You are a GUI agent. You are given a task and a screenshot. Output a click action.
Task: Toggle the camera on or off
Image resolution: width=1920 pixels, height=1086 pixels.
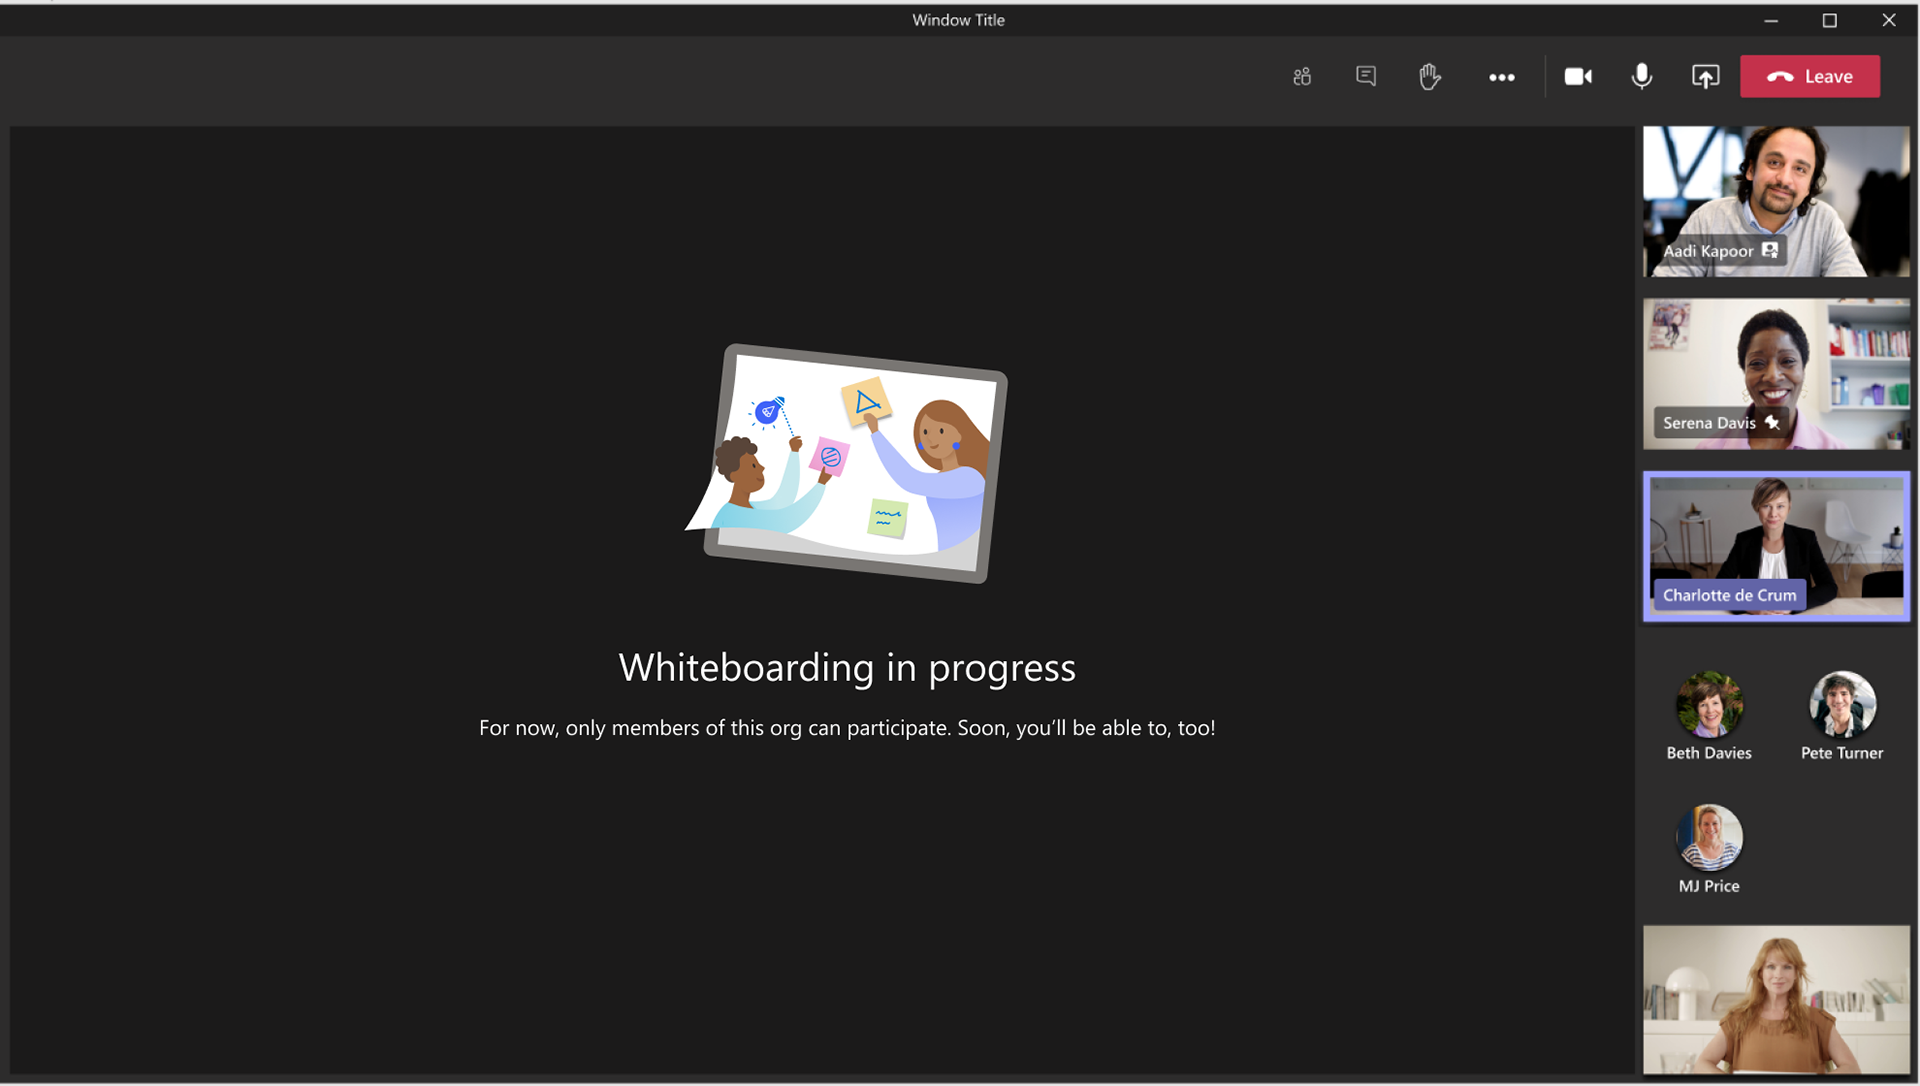pyautogui.click(x=1578, y=77)
